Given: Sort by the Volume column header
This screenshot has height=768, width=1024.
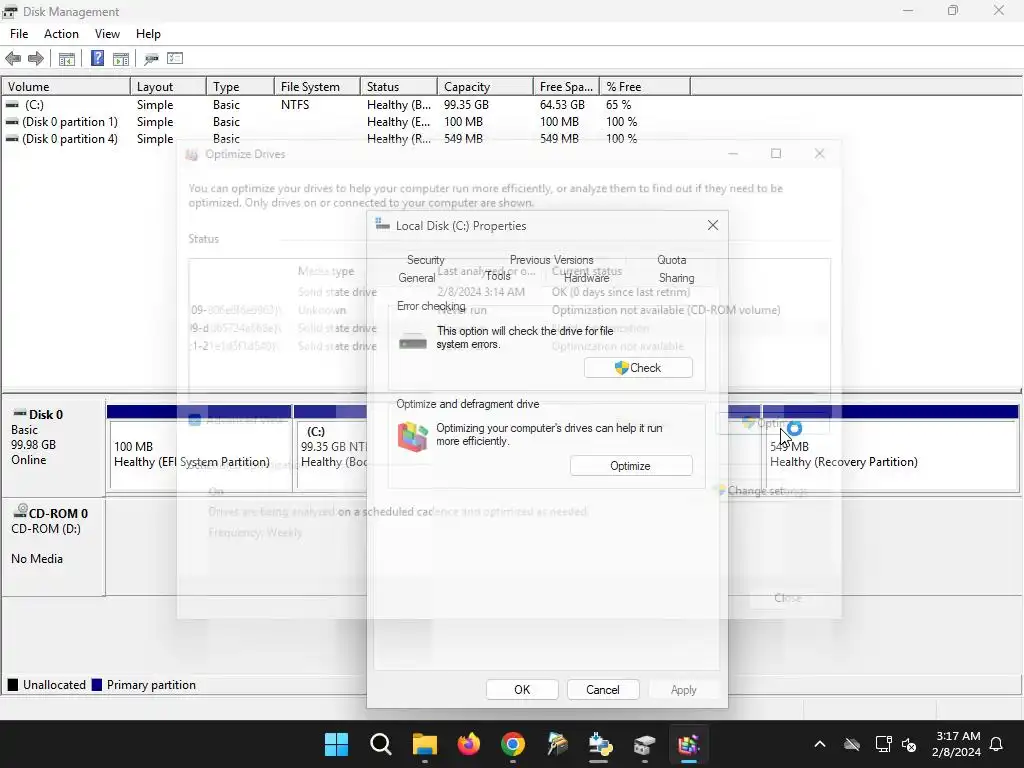Looking at the screenshot, I should [x=66, y=86].
